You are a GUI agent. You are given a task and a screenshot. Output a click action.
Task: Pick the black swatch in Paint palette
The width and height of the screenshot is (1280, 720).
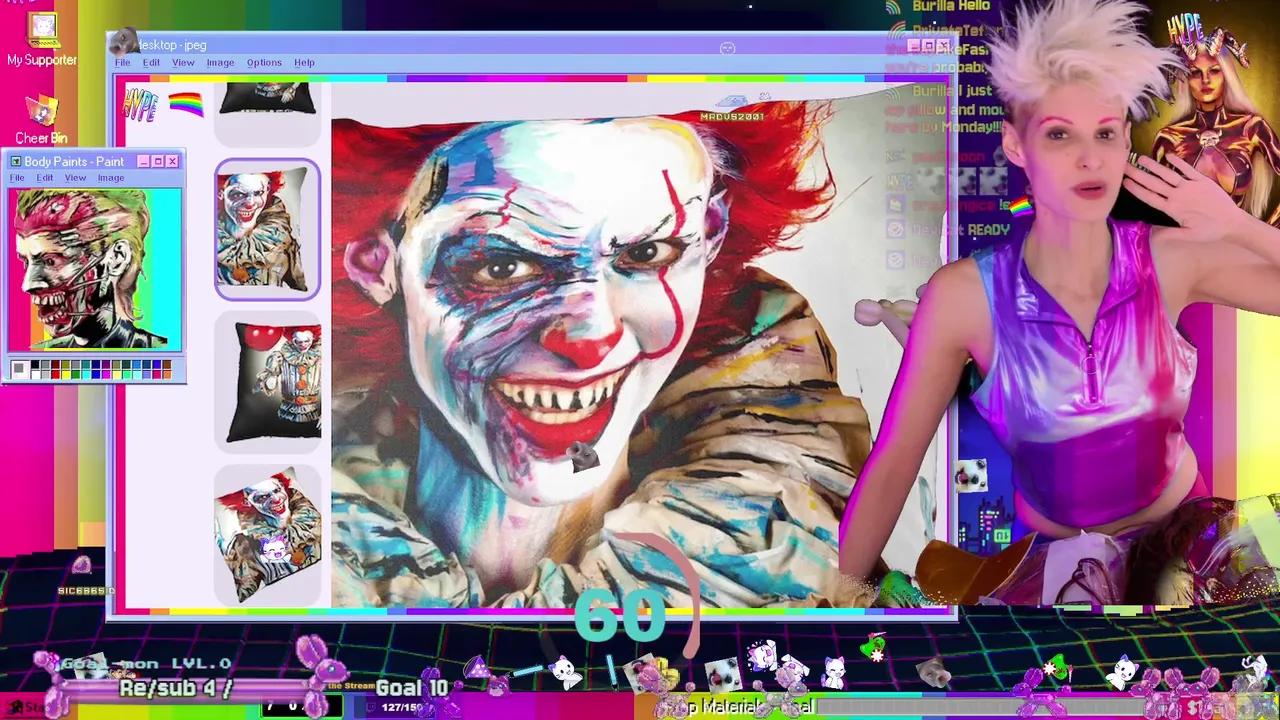[35, 365]
